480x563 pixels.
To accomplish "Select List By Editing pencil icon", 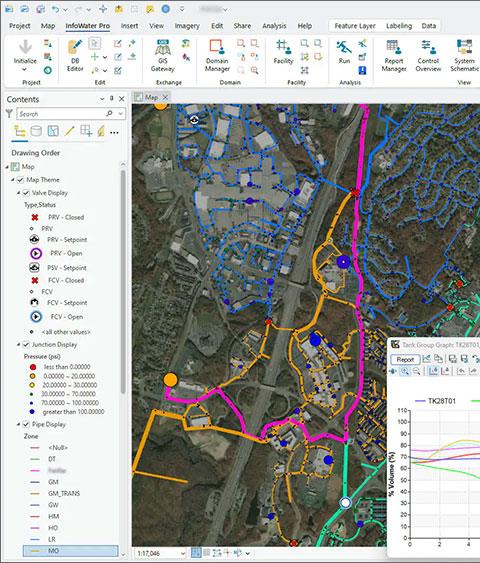I will [69, 131].
